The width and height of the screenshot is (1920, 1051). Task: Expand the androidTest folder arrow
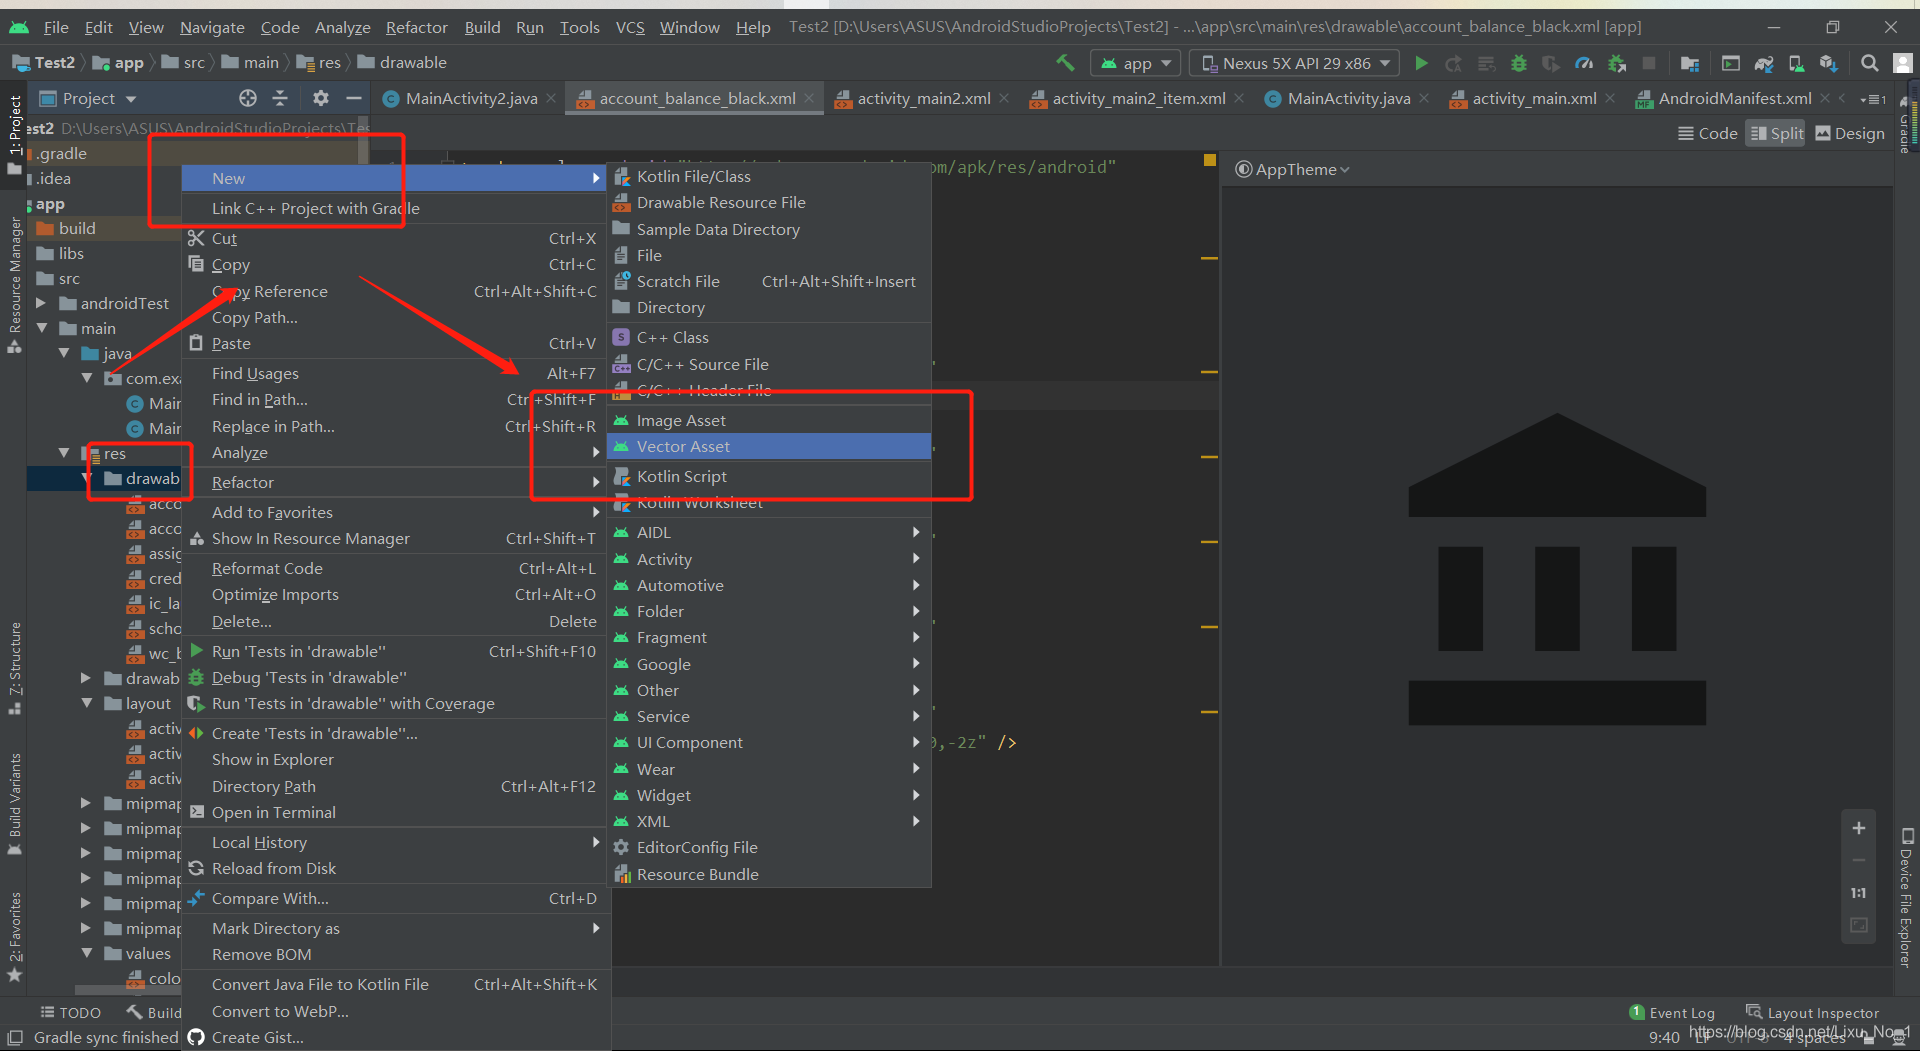(41, 303)
